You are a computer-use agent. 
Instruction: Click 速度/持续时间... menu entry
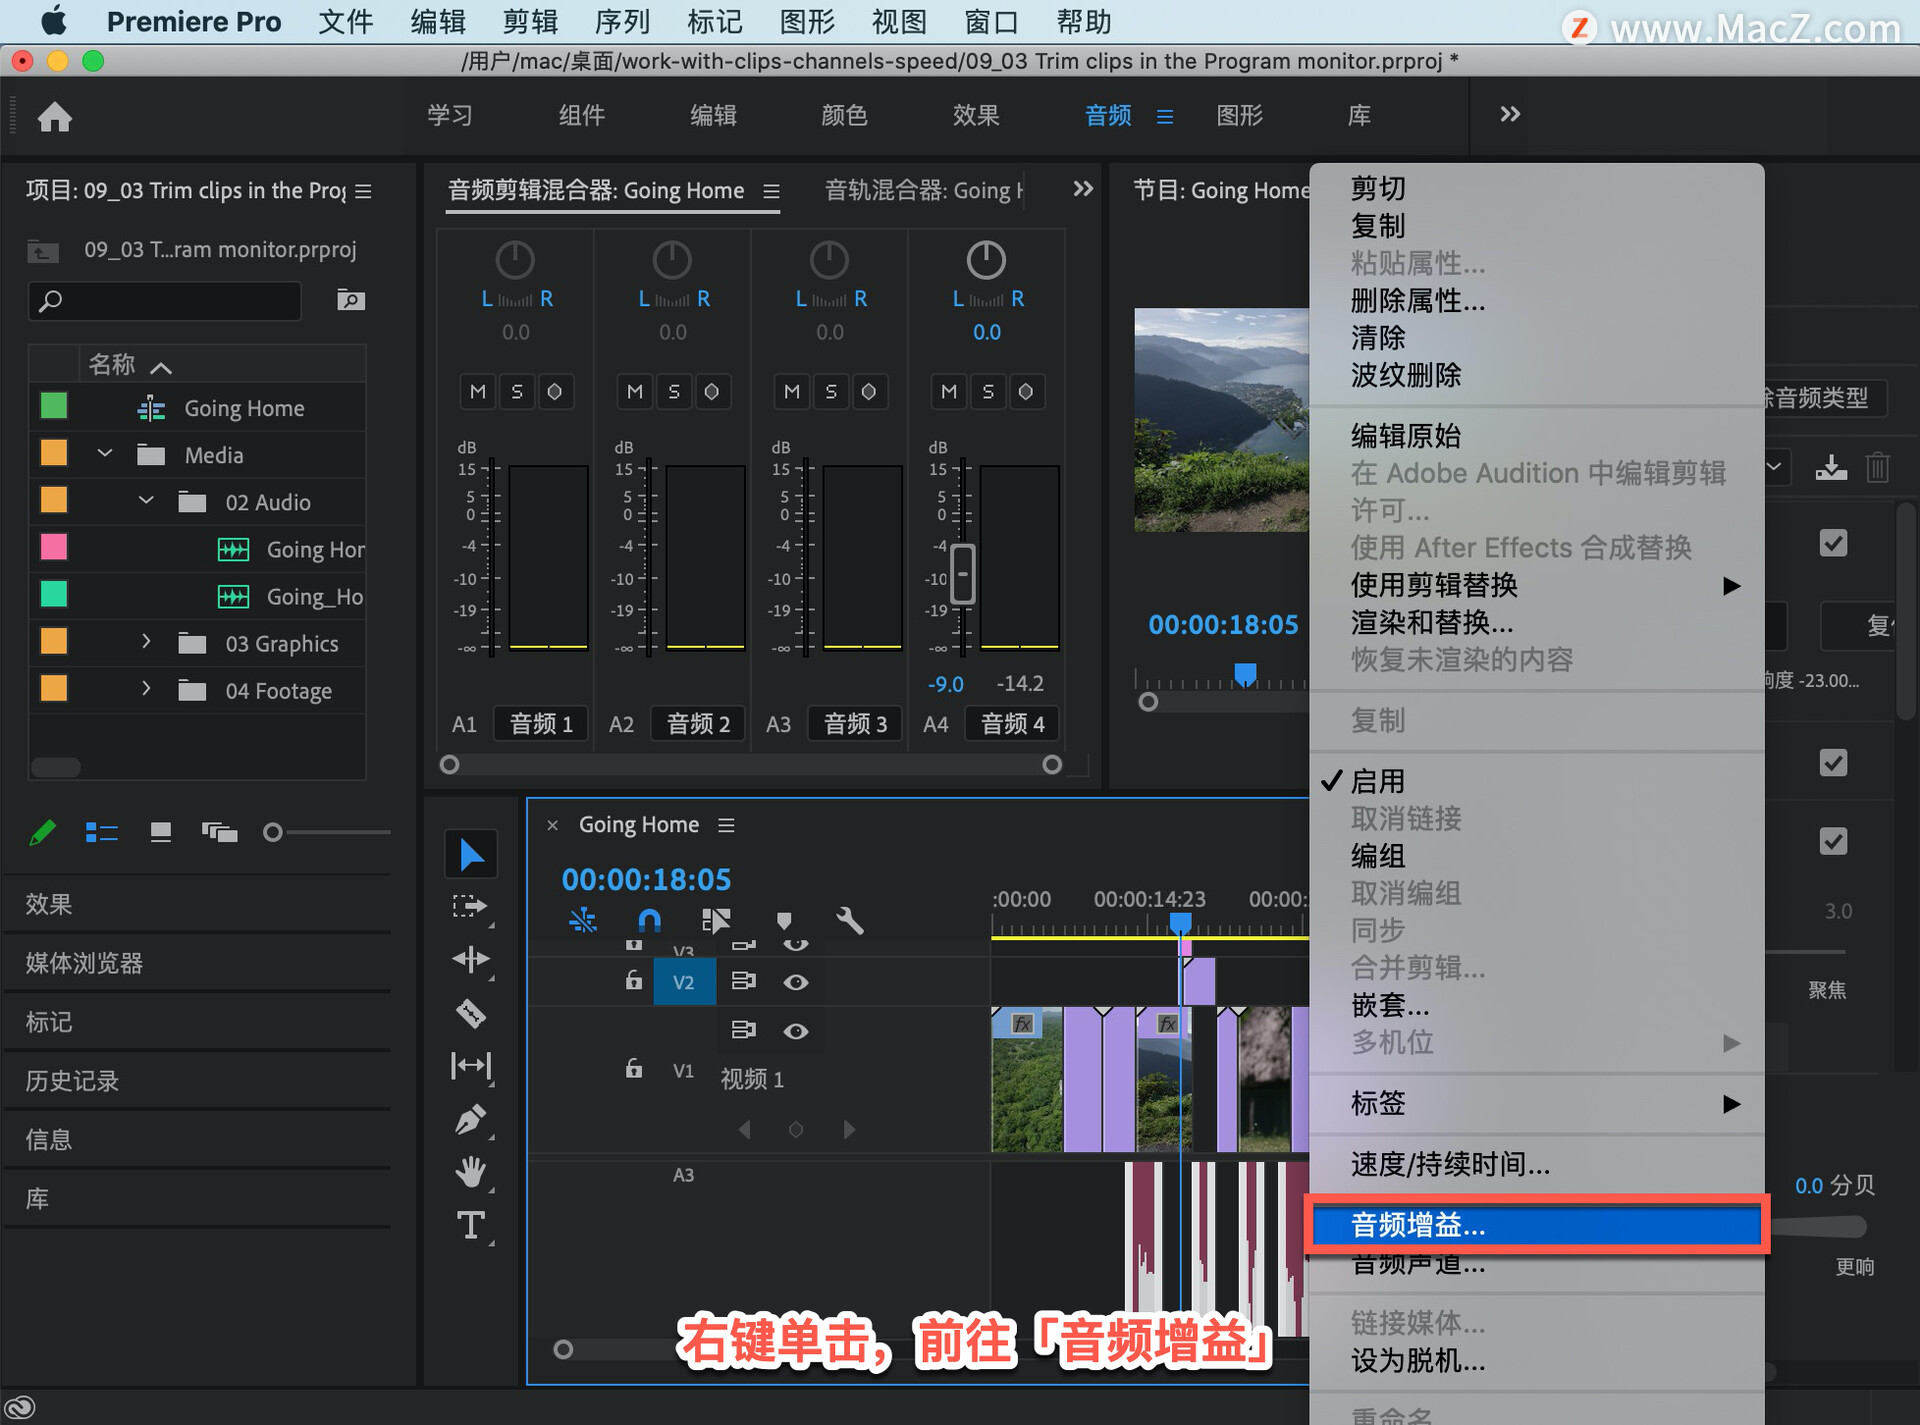[1450, 1164]
